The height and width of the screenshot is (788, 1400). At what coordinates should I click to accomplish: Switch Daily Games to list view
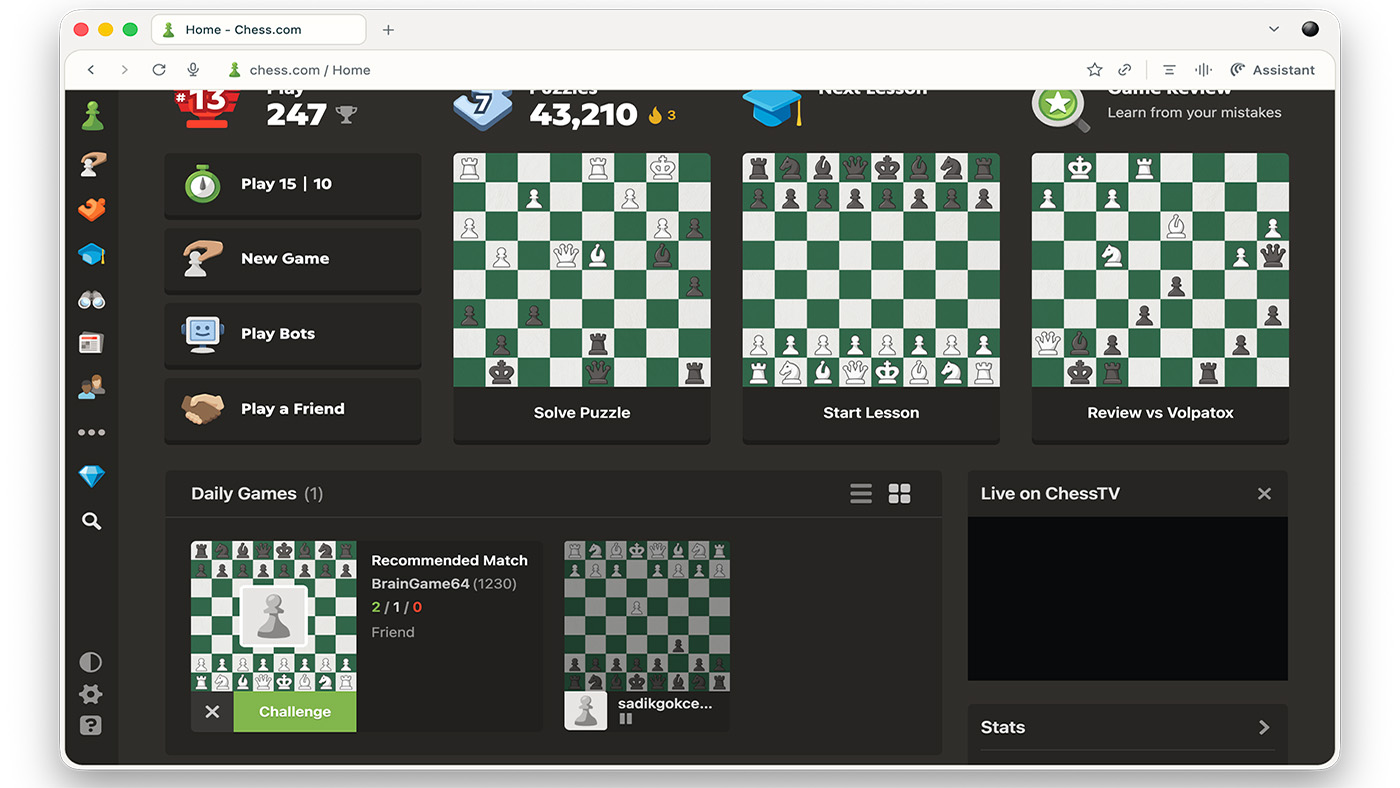click(861, 494)
